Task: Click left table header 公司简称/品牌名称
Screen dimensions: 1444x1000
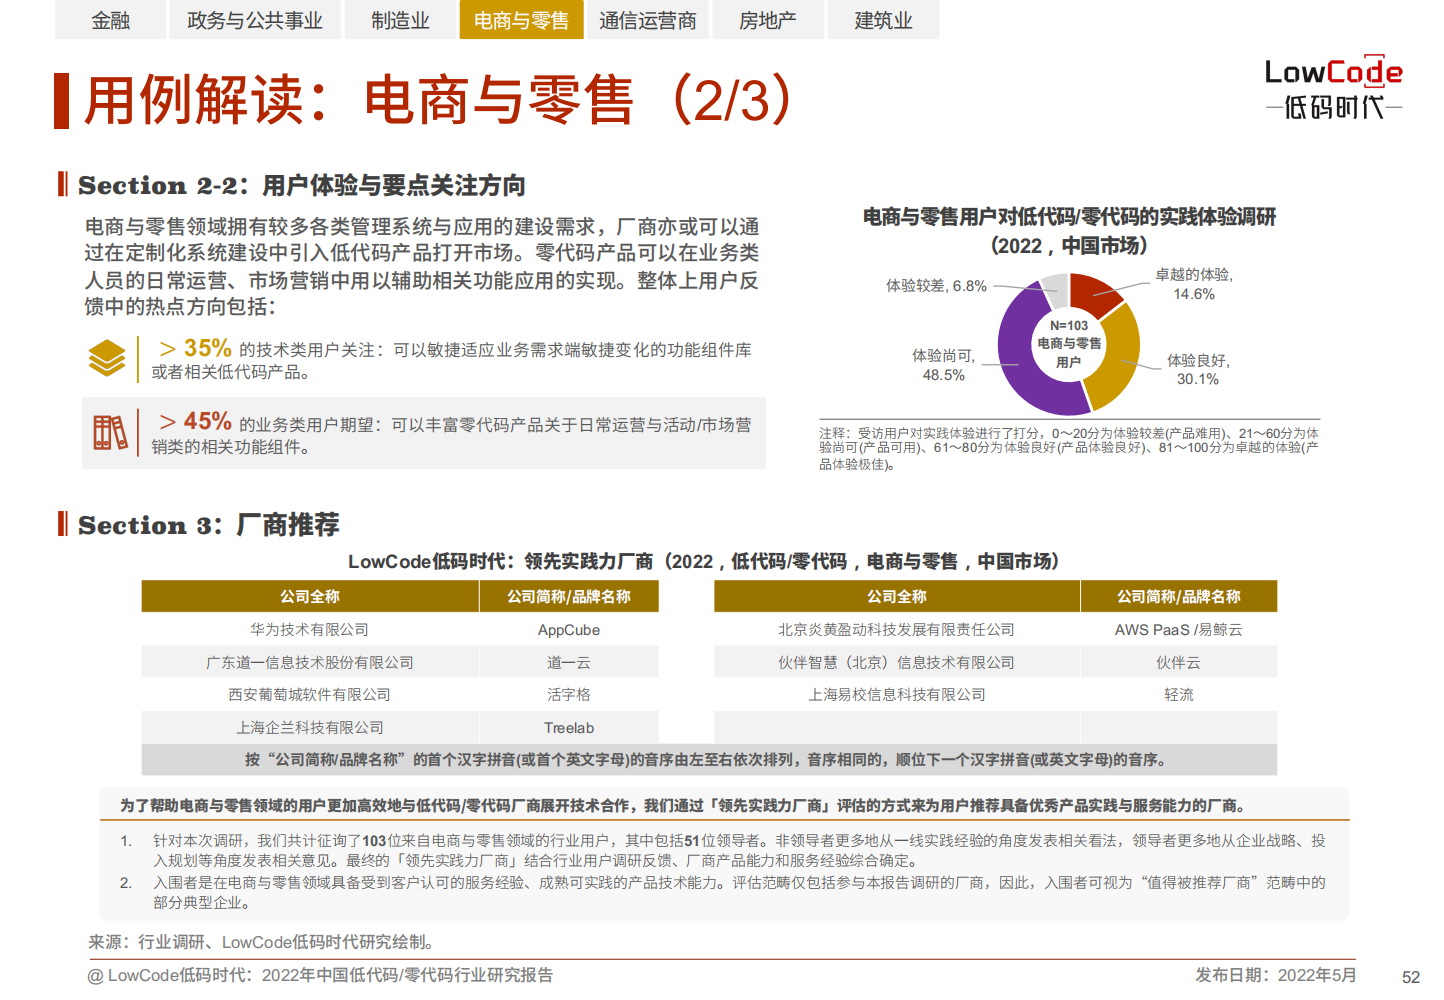Action: pos(569,596)
